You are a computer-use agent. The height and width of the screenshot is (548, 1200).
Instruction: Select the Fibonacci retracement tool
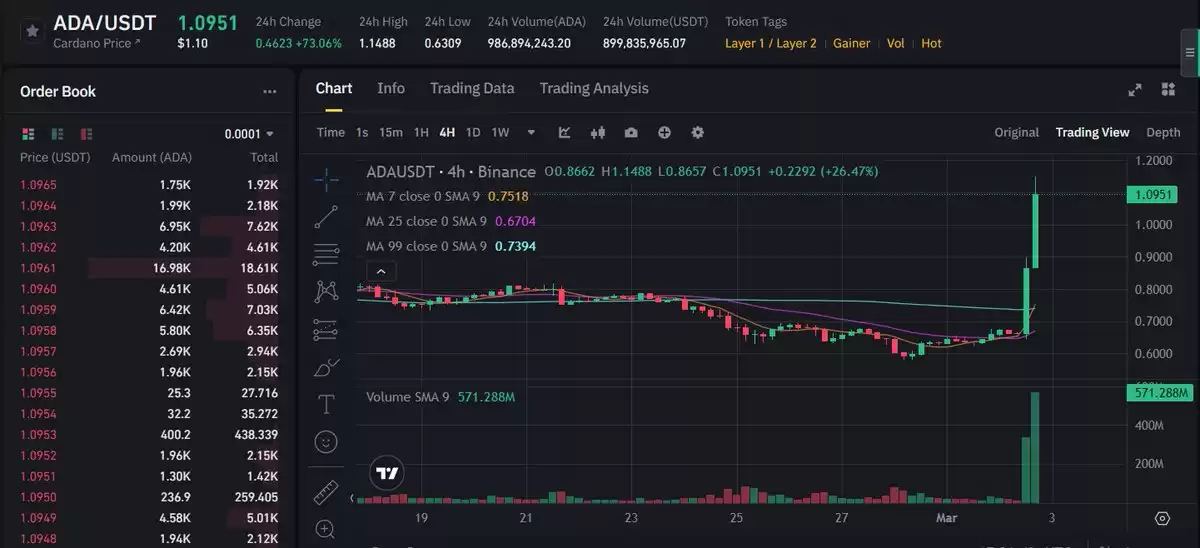(326, 254)
